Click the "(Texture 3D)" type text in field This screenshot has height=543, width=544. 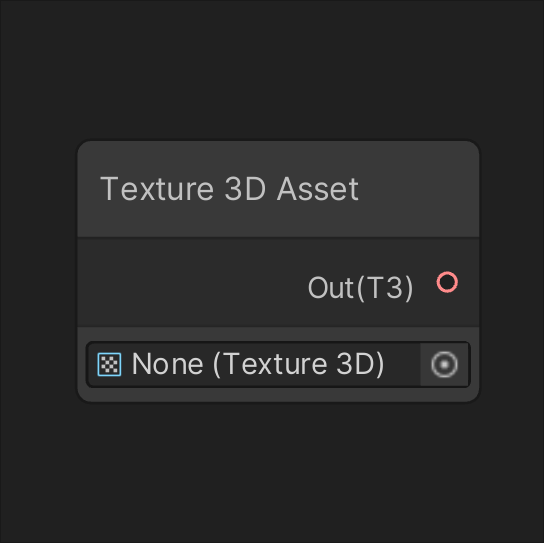pos(299,364)
